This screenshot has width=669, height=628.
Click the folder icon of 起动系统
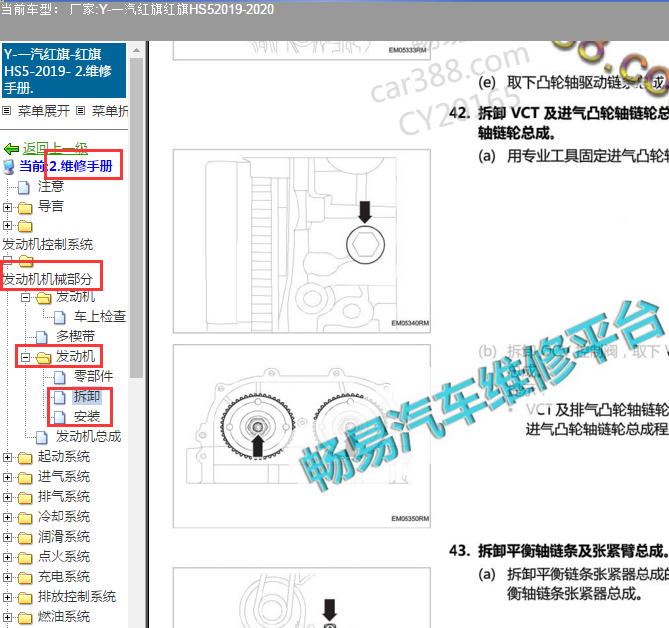26,458
